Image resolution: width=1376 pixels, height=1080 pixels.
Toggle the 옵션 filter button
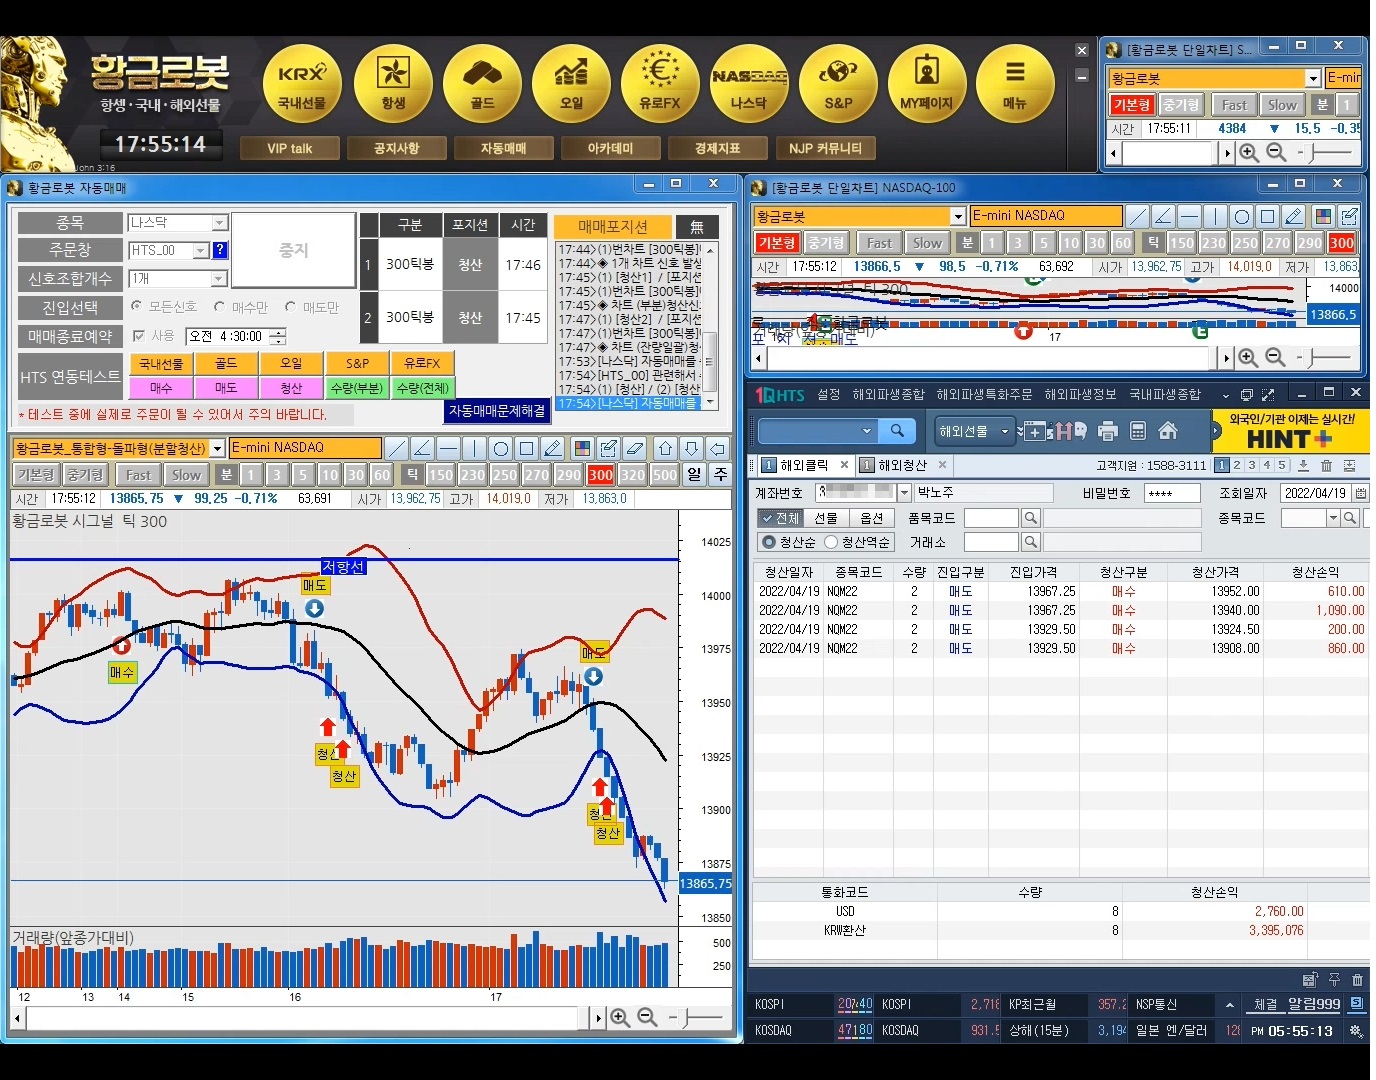point(871,518)
